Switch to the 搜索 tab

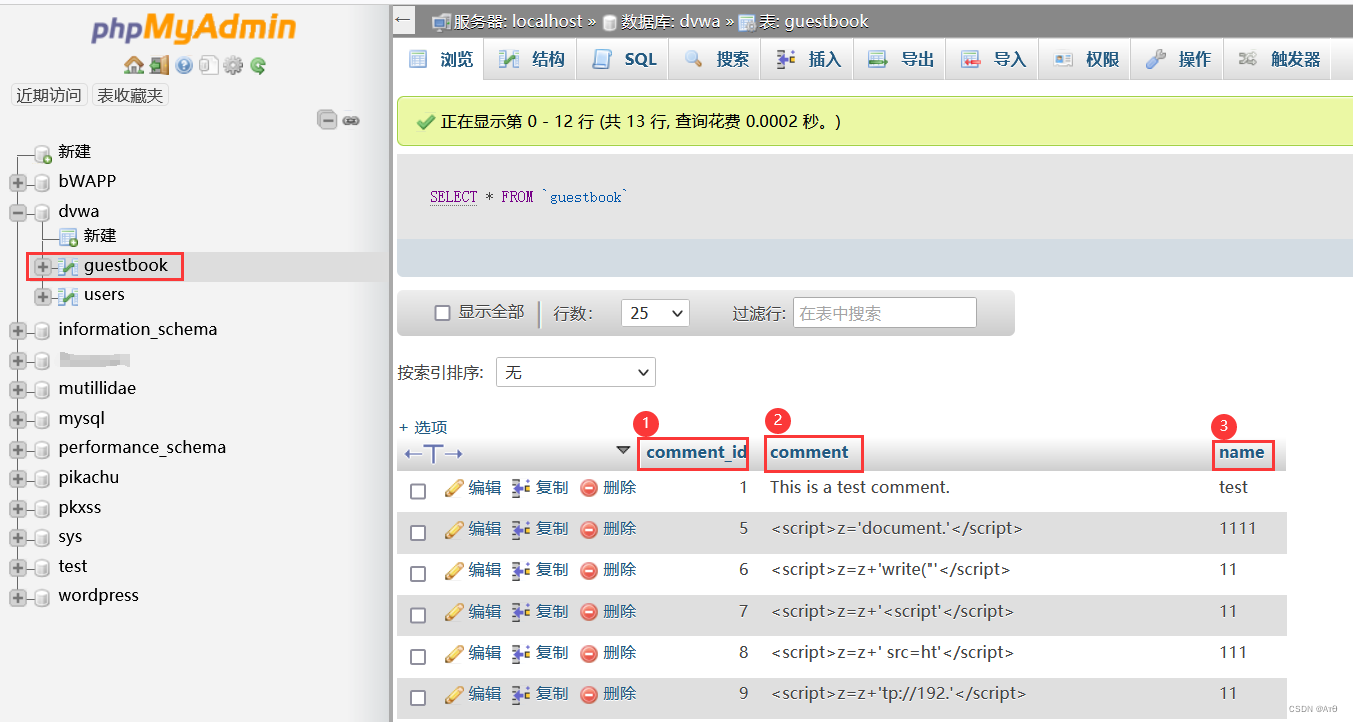point(716,59)
